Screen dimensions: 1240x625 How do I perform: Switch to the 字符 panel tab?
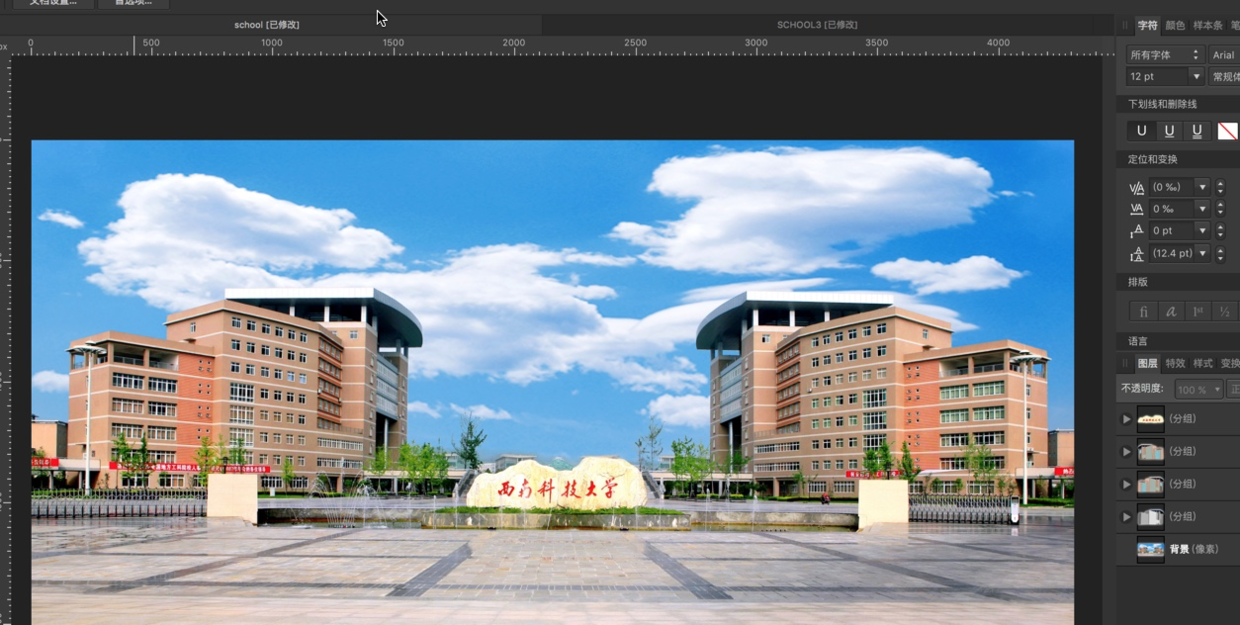point(1147,26)
